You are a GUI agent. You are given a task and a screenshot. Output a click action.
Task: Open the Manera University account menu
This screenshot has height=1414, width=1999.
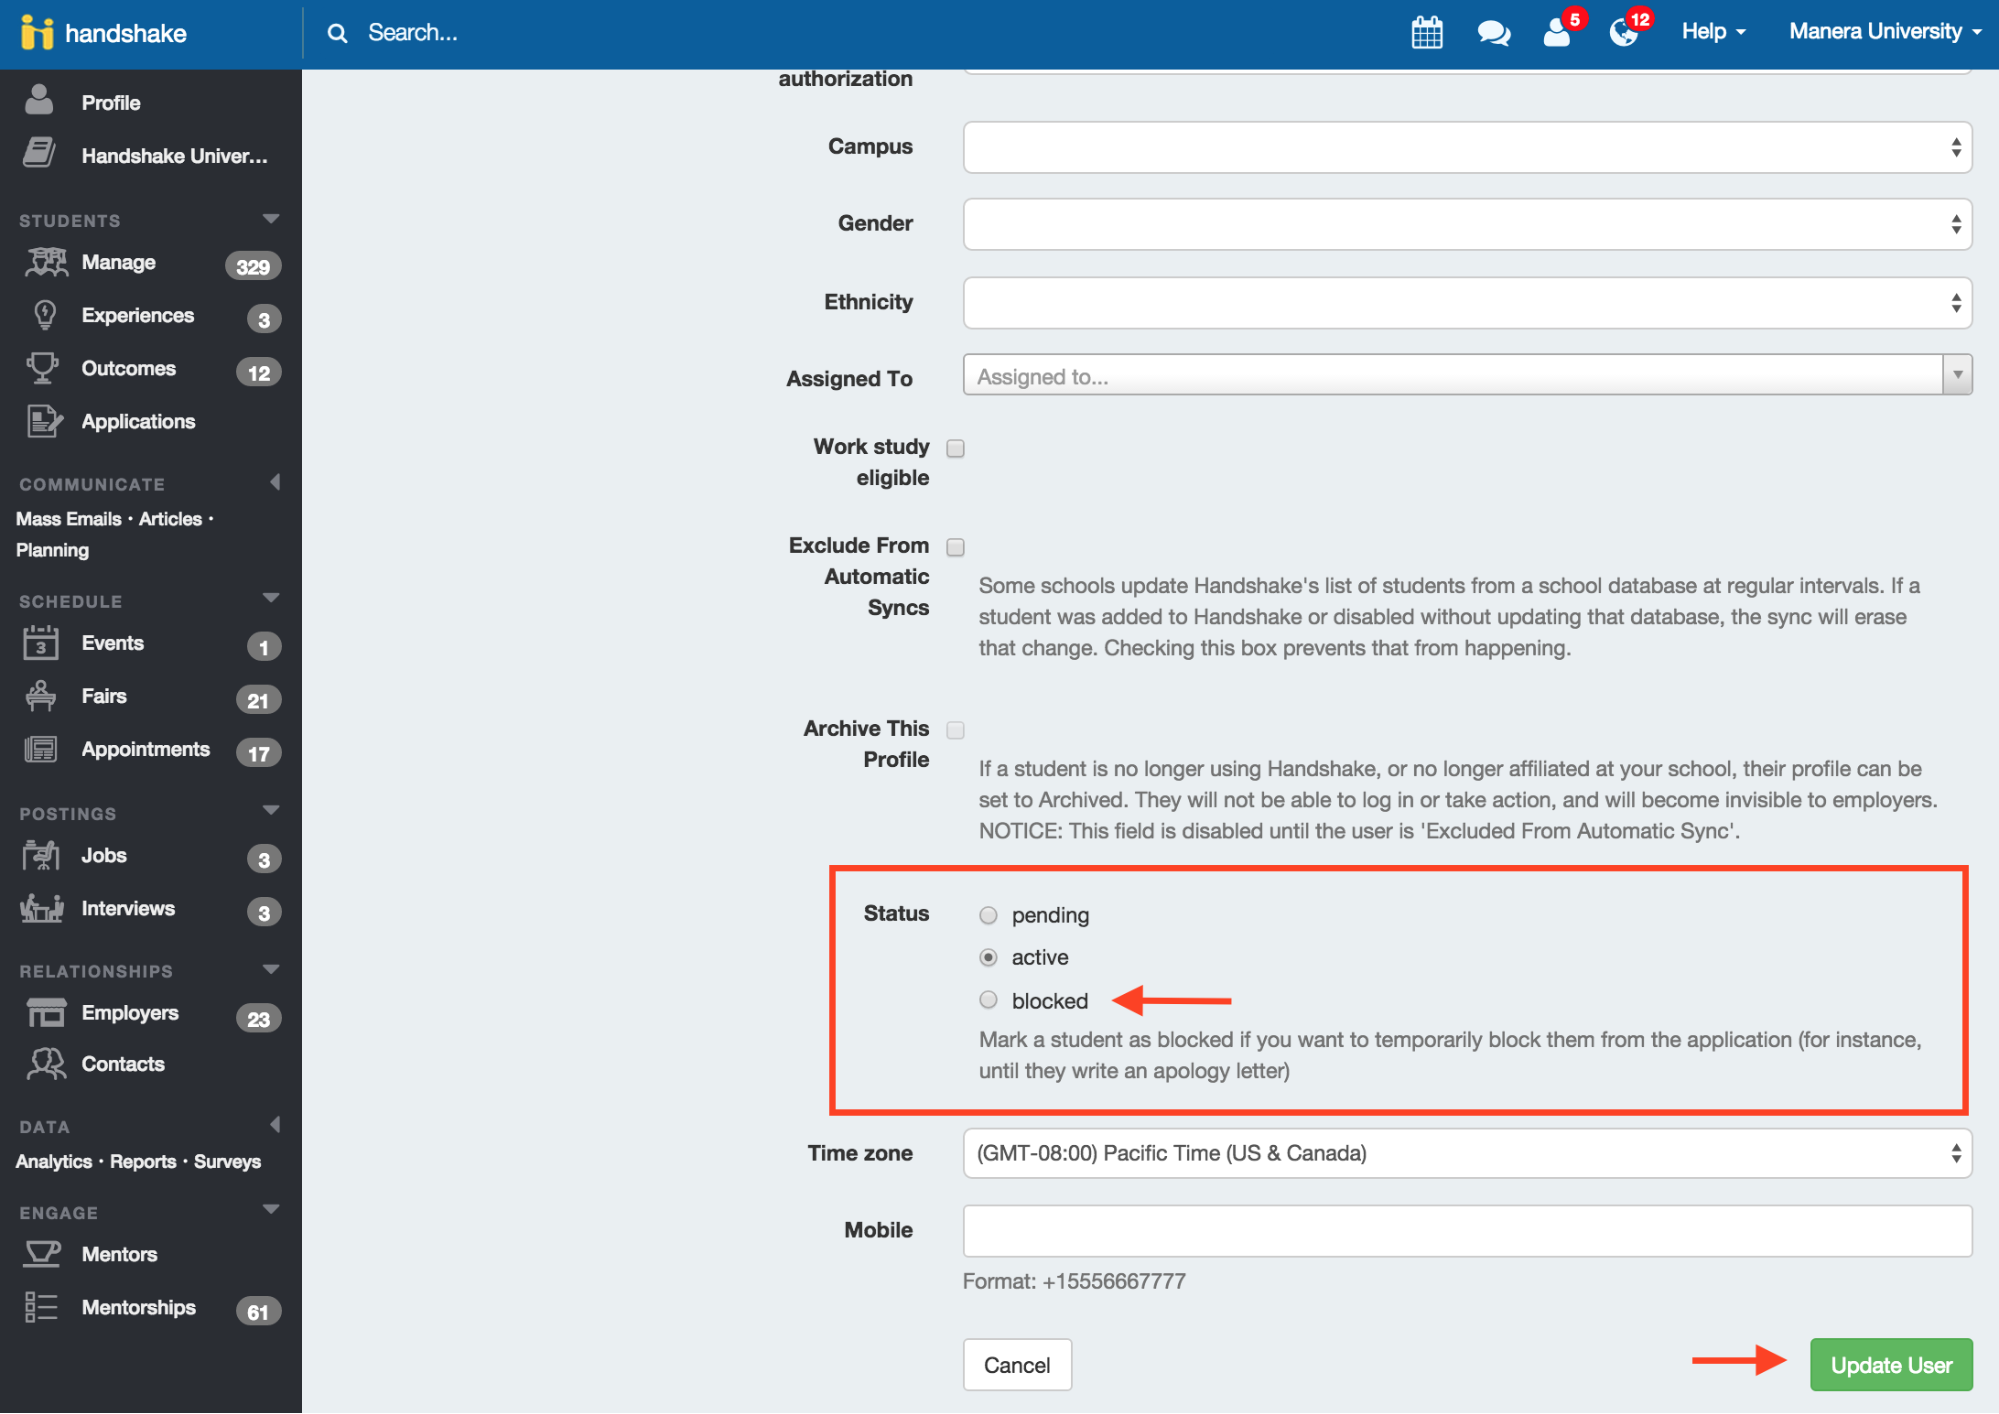pos(1885,32)
